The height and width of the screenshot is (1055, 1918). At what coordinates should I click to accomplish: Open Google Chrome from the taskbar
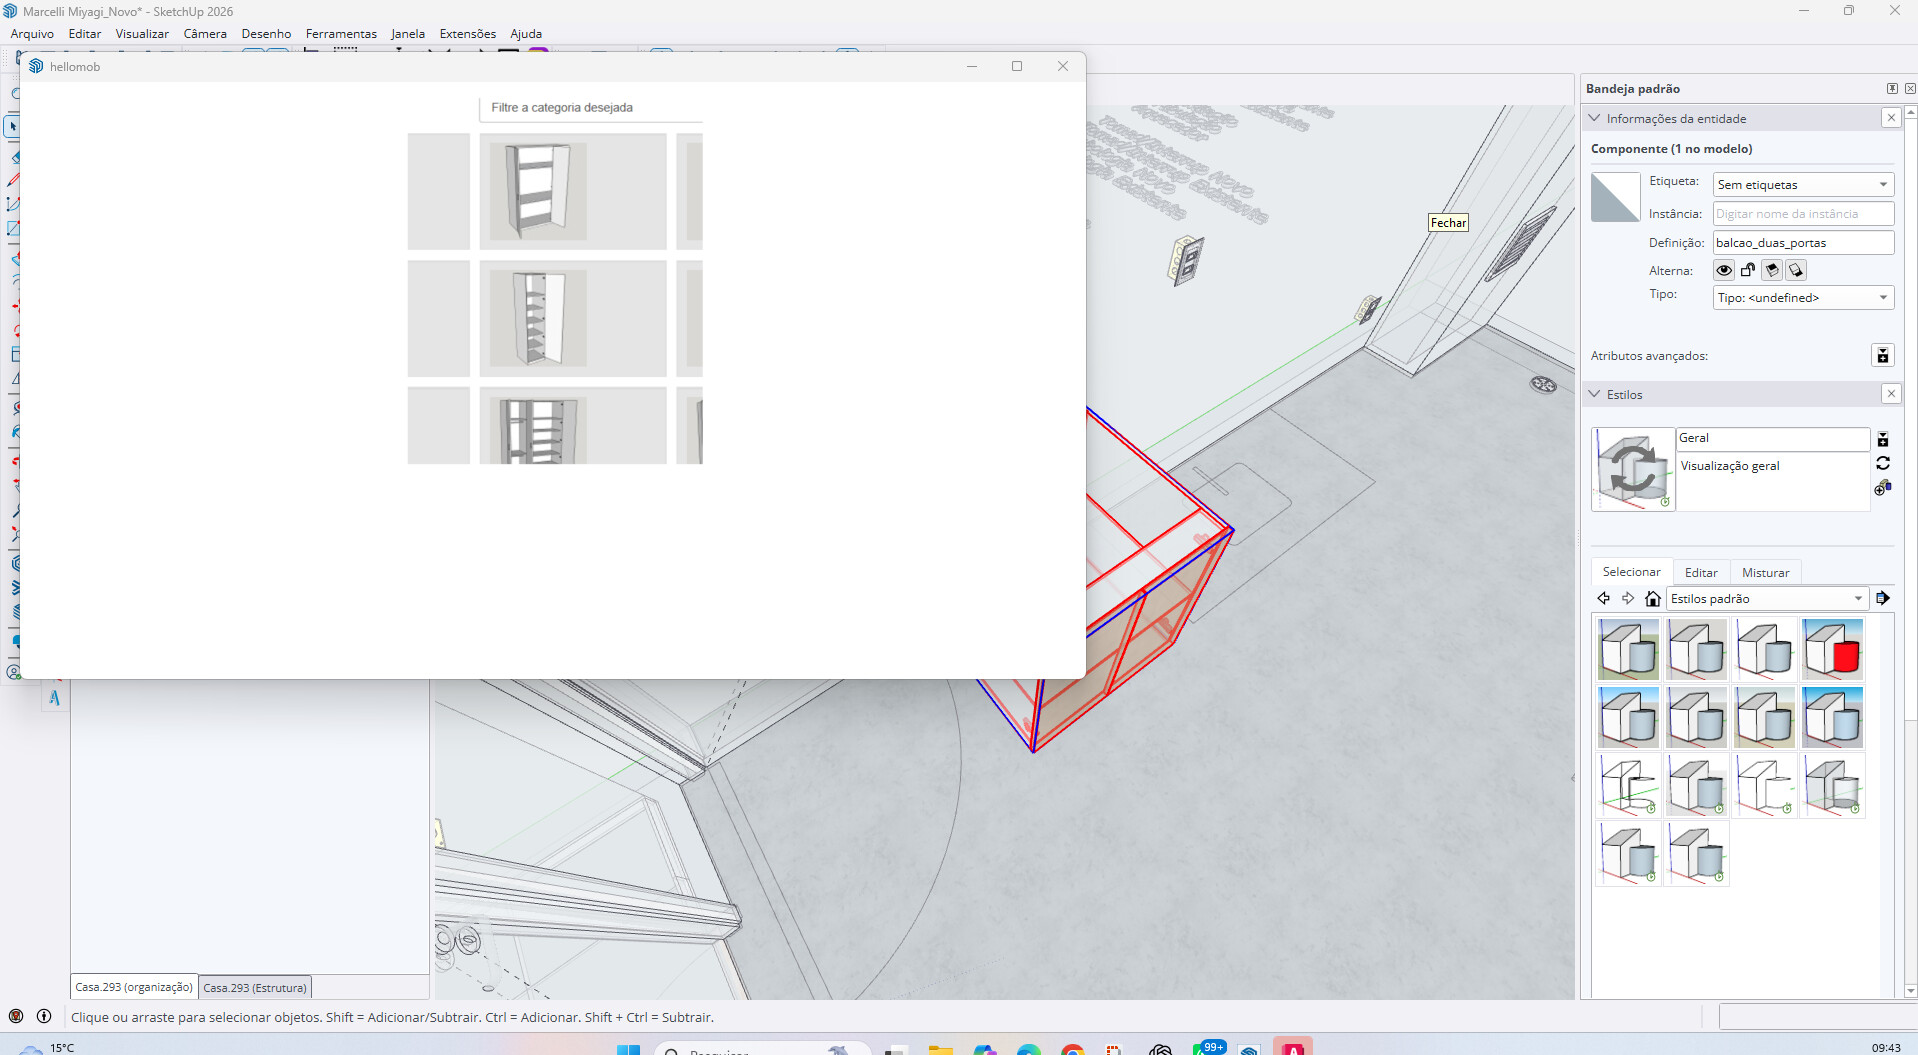(1072, 1049)
